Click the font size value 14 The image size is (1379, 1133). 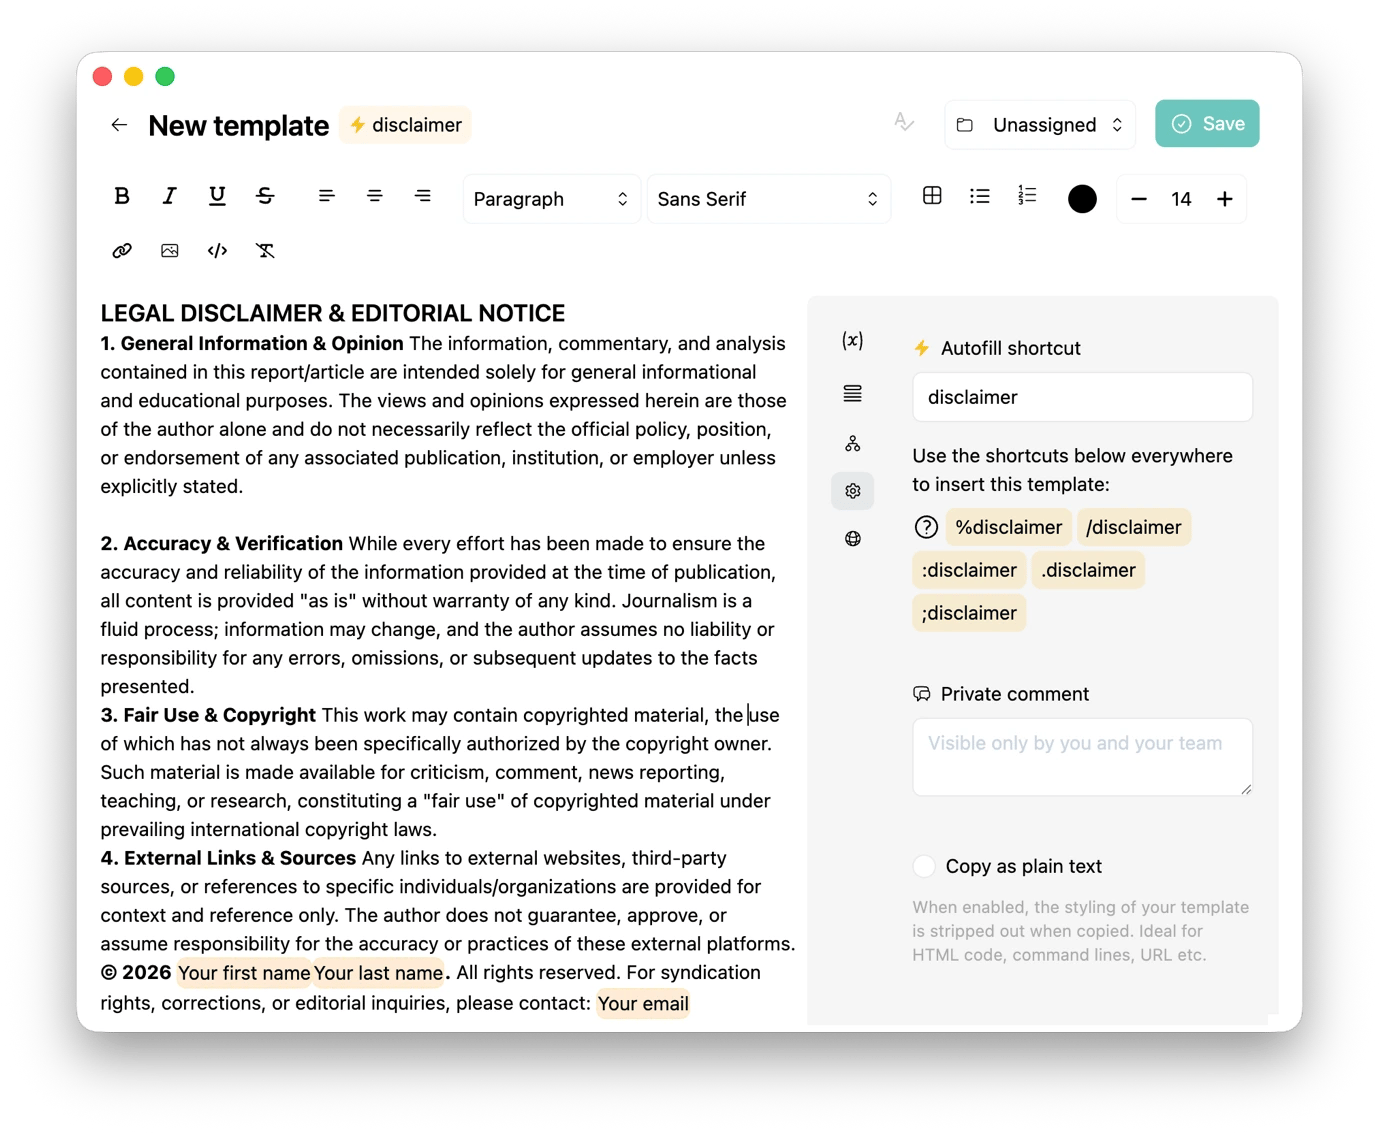click(1181, 199)
